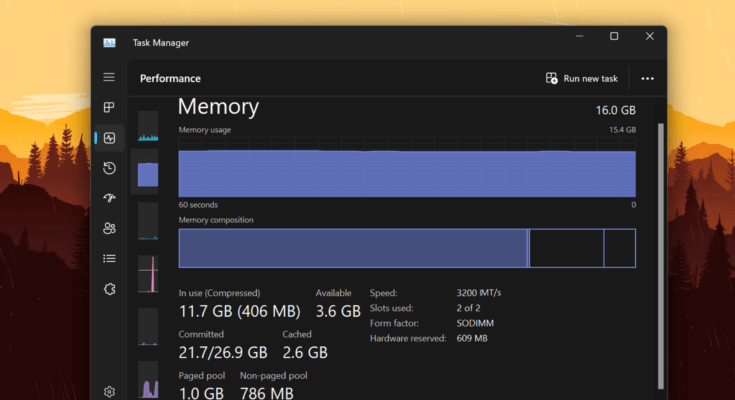Click the 3200 MT/s speed value
The height and width of the screenshot is (400, 735).
[x=479, y=293]
